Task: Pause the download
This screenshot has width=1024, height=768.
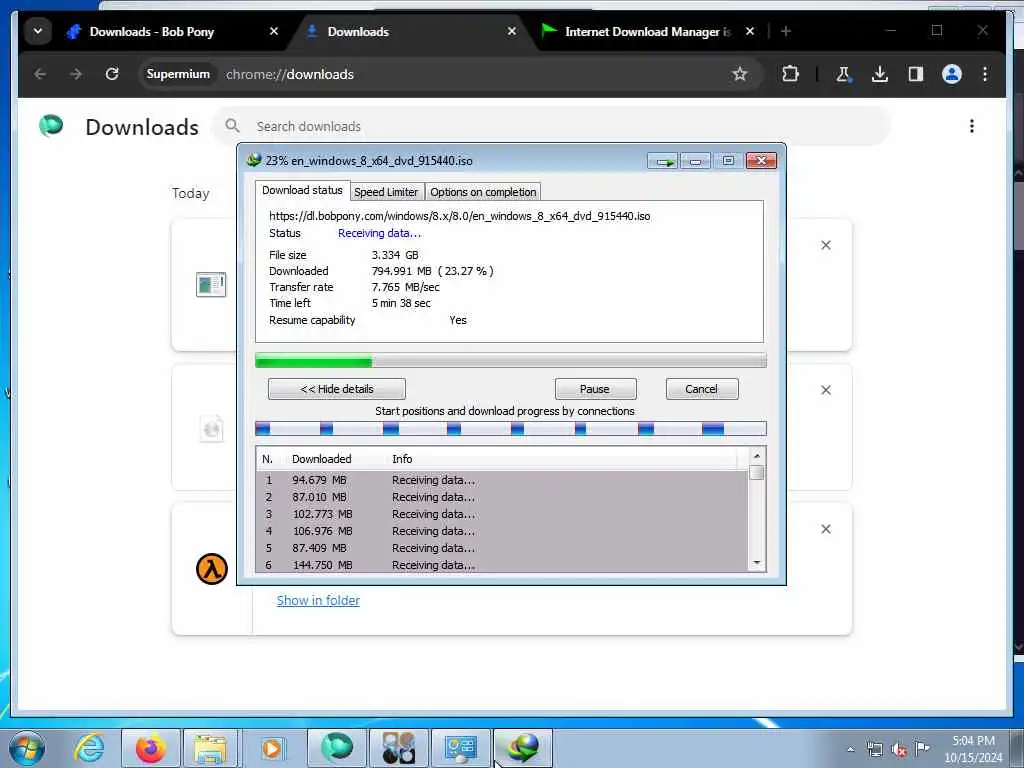Action: tap(595, 389)
